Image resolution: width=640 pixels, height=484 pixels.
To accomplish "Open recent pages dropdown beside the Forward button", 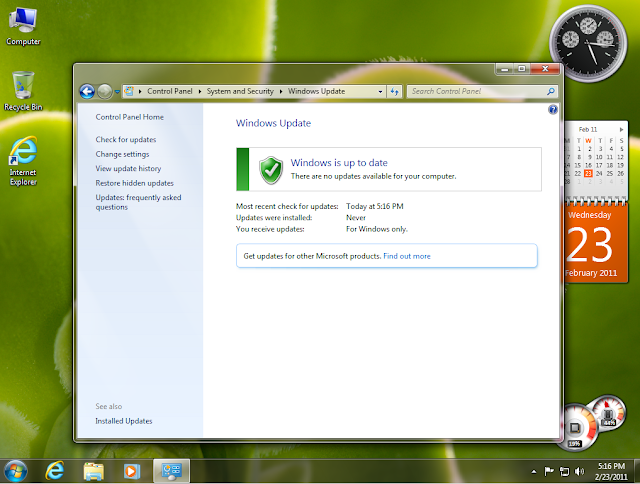I will coord(117,92).
